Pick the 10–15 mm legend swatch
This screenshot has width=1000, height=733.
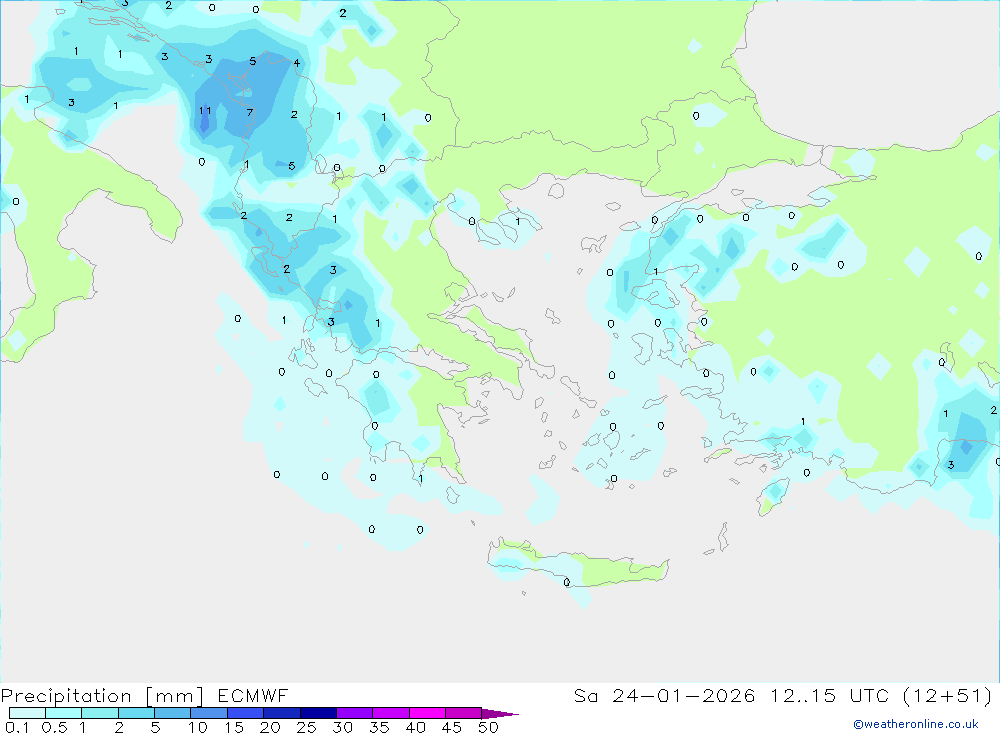tap(209, 713)
